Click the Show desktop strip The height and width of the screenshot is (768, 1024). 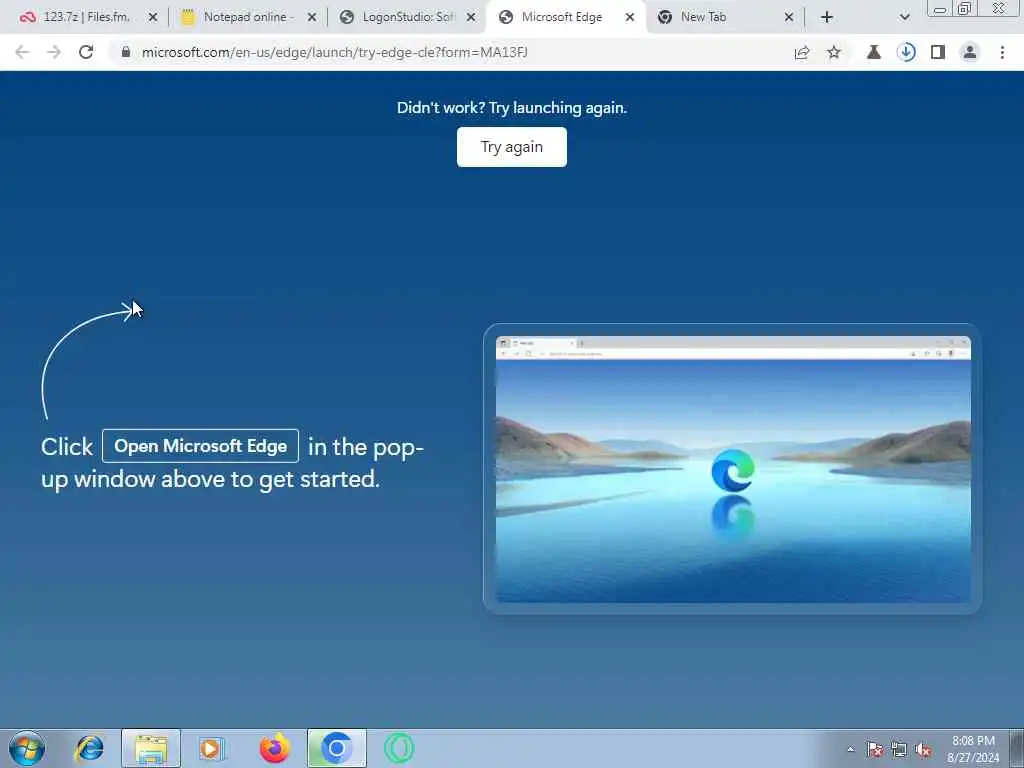click(1016, 748)
